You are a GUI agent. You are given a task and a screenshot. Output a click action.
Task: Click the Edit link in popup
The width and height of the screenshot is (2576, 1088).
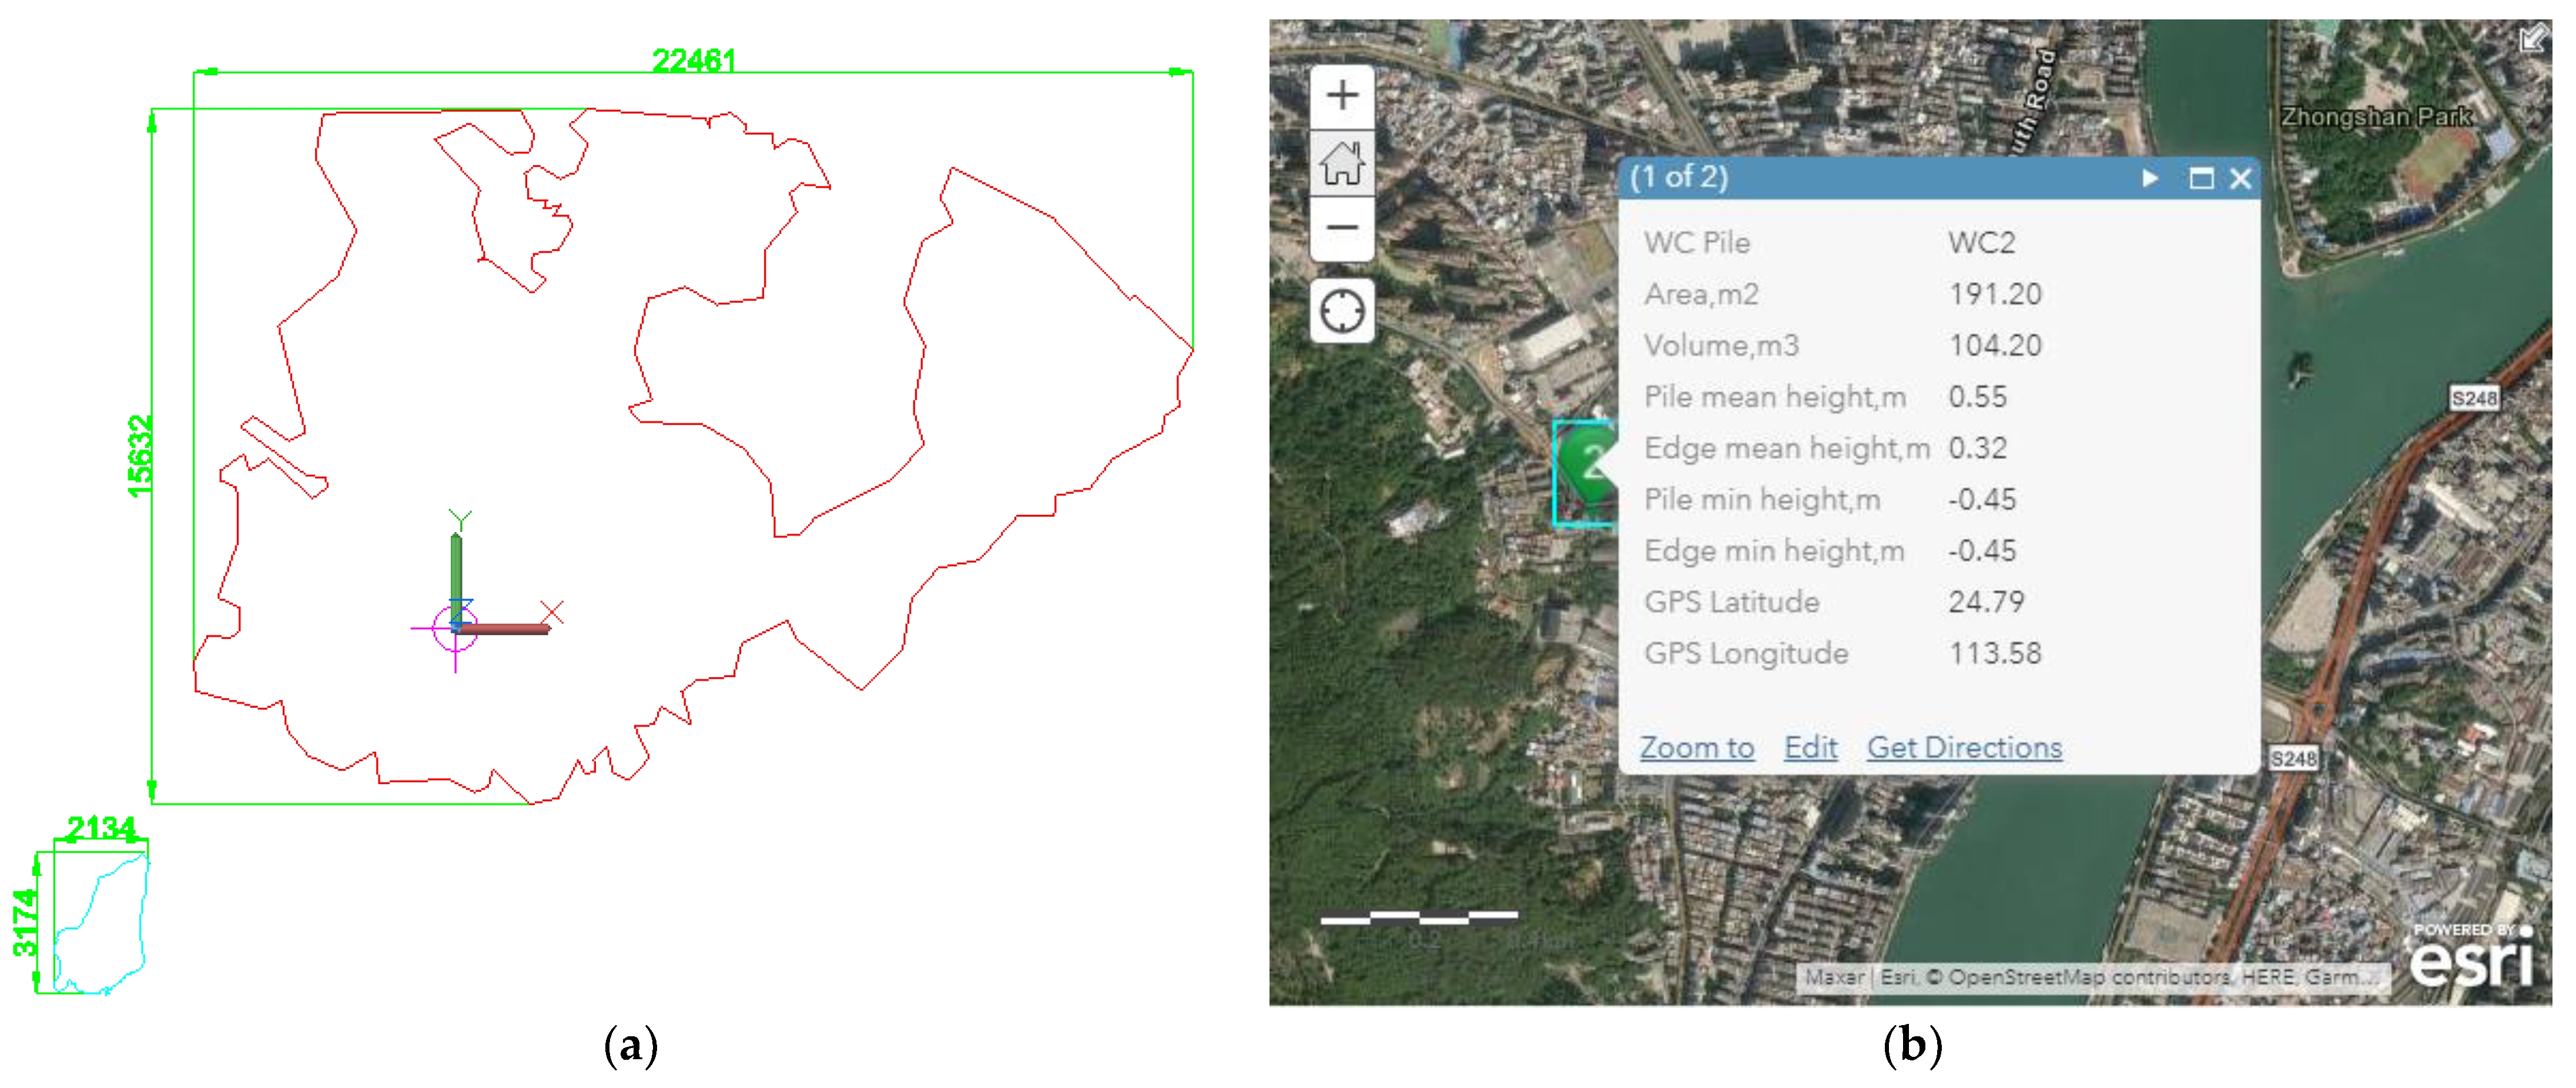(x=1810, y=747)
